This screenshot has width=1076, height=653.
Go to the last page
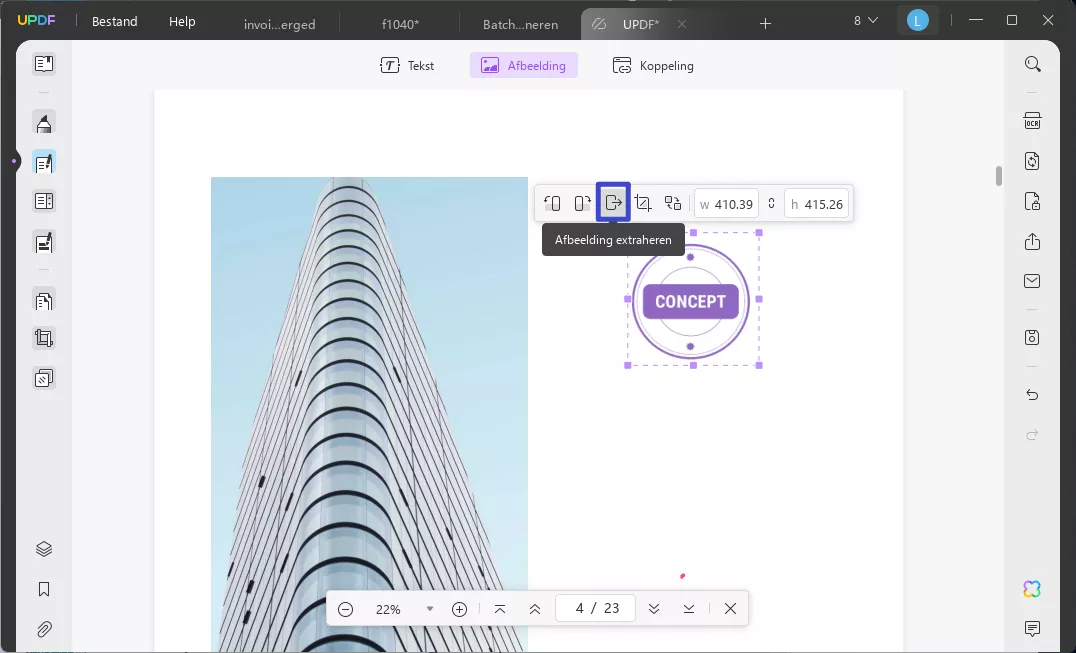coord(689,608)
